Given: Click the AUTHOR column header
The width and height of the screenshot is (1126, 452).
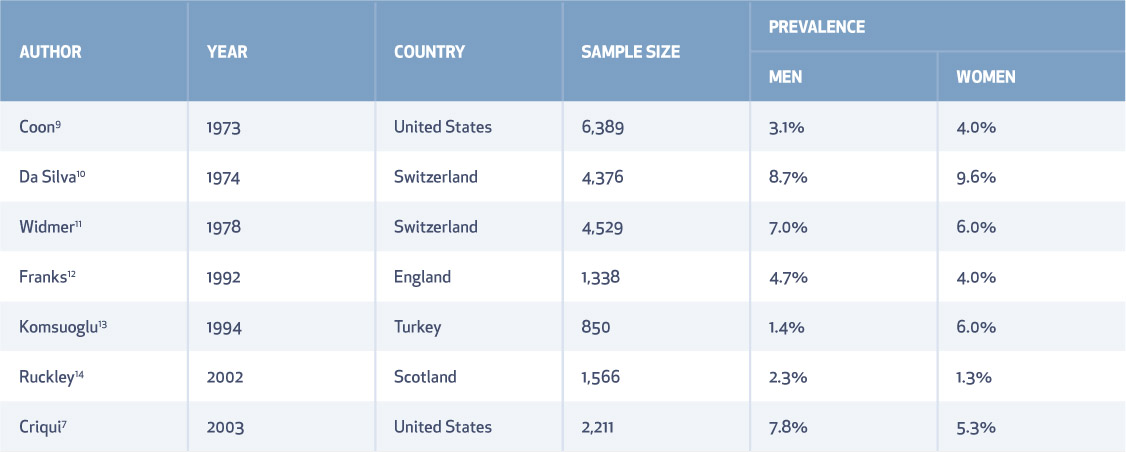Looking at the screenshot, I should [x=50, y=52].
